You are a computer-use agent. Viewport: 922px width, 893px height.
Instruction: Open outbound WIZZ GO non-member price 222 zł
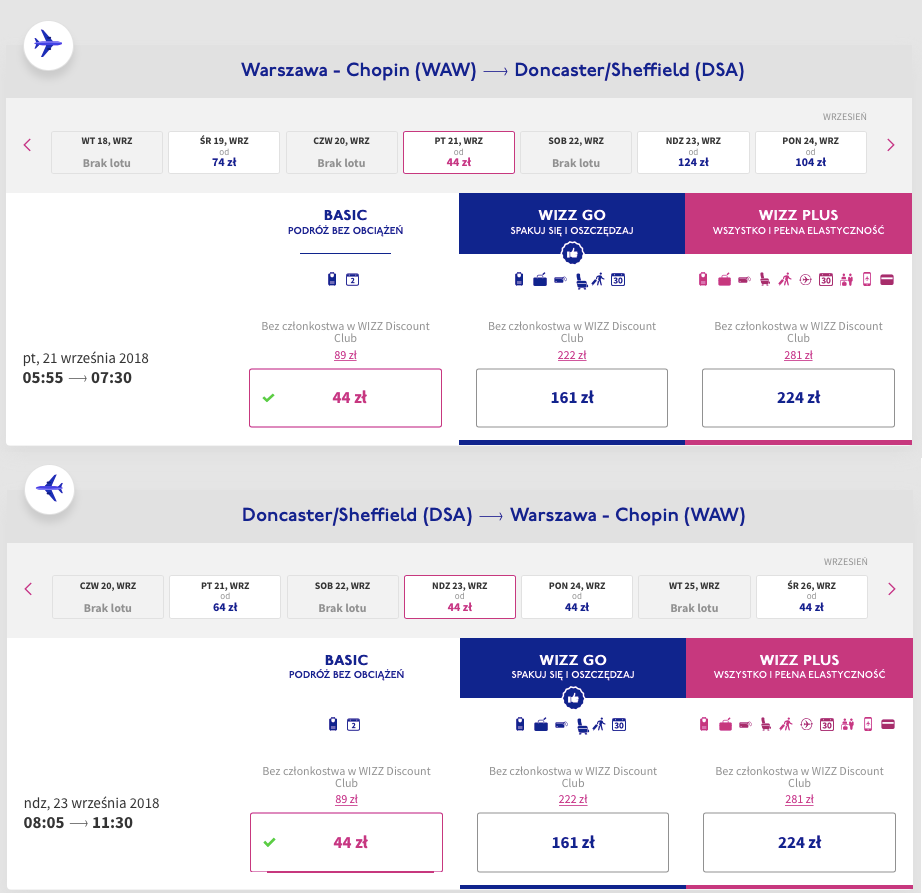pyautogui.click(x=572, y=355)
